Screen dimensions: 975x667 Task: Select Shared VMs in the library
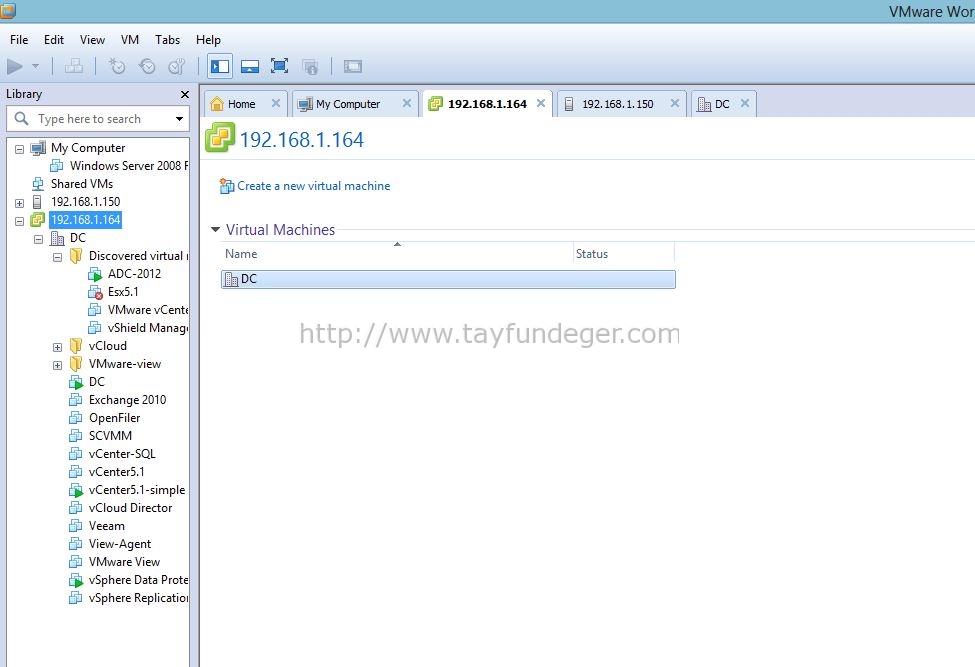click(82, 184)
